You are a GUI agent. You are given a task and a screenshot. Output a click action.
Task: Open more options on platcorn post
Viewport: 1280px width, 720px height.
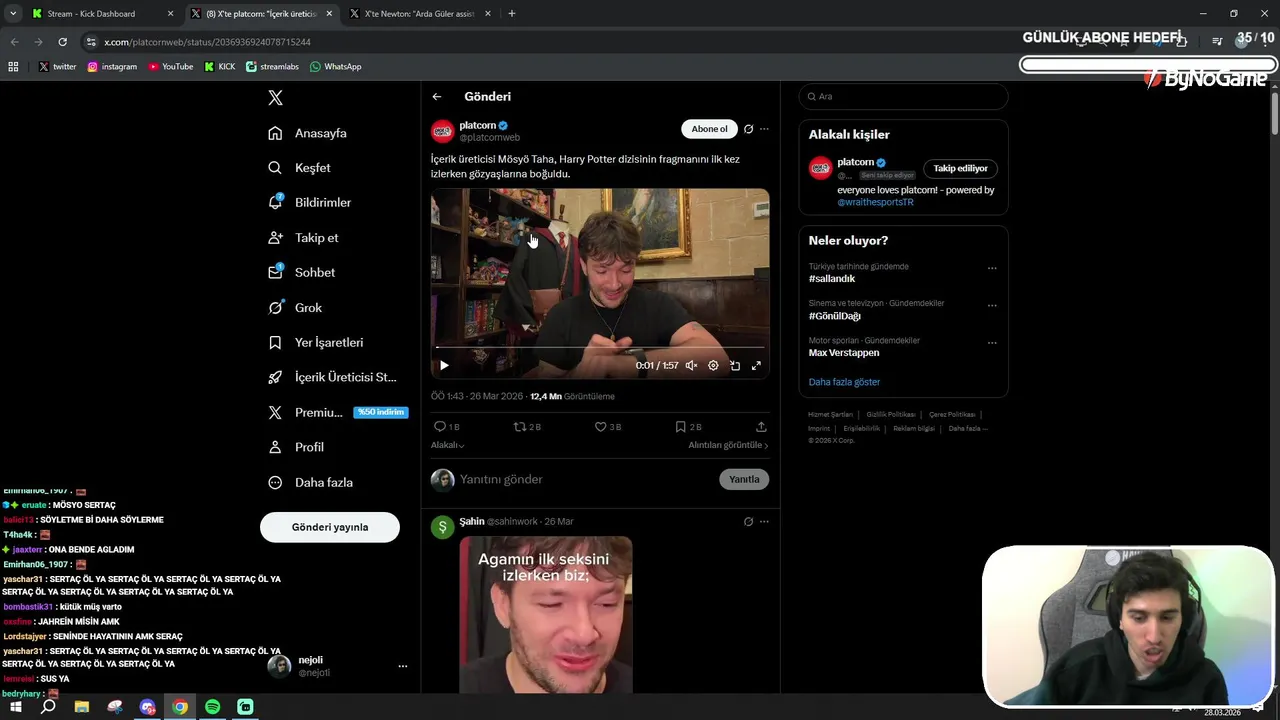coord(764,129)
